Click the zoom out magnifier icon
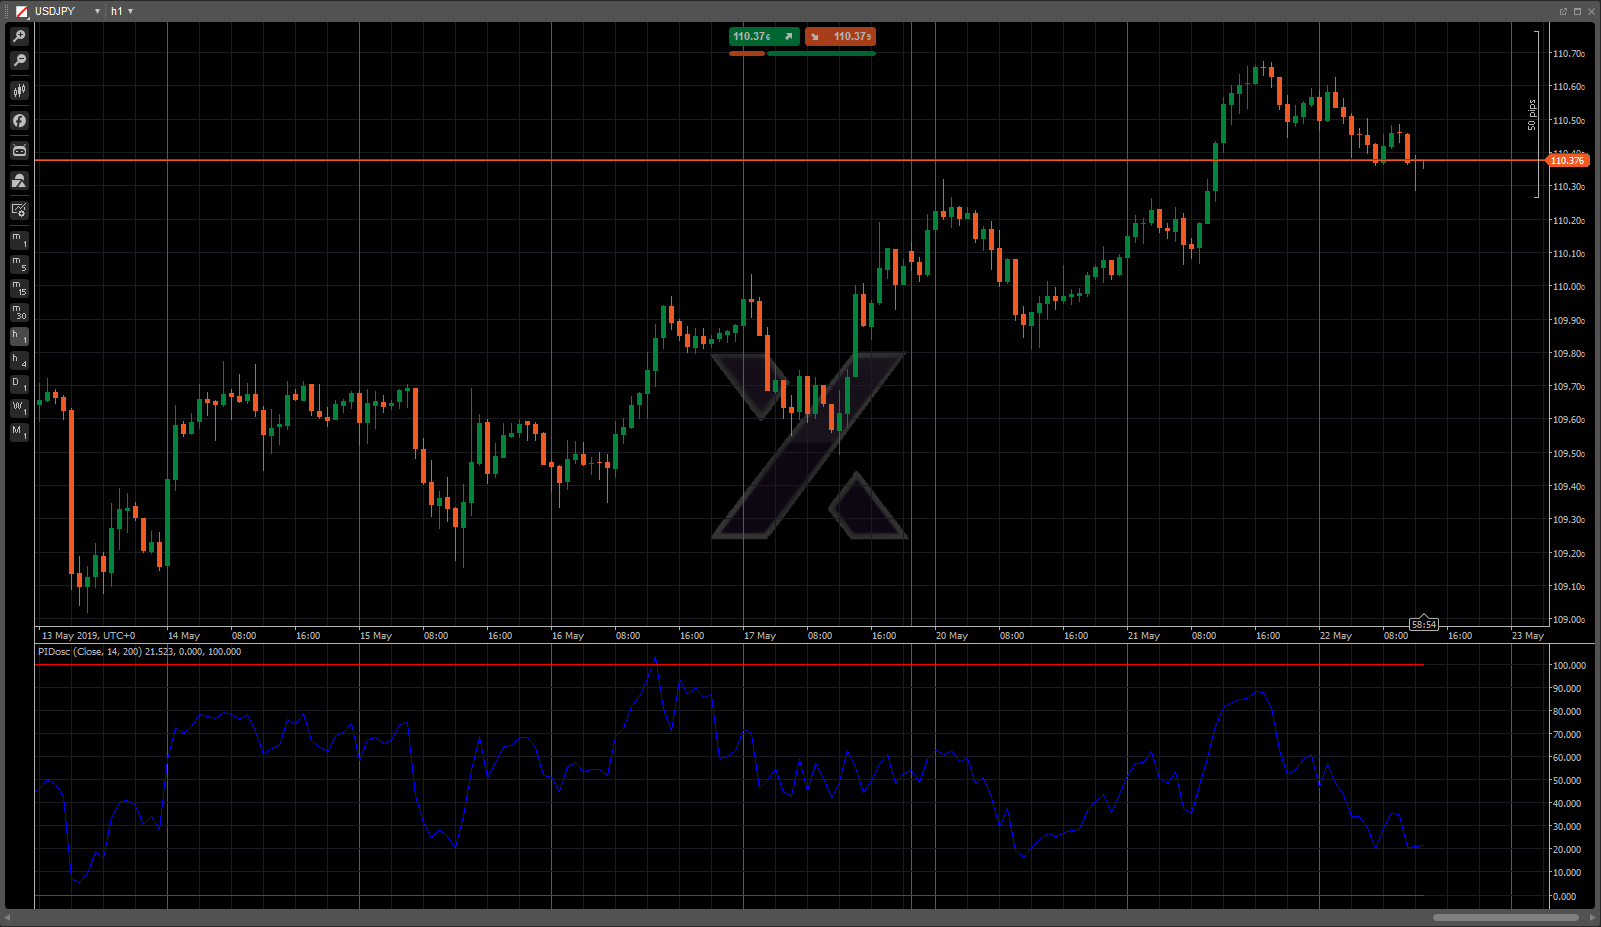The width and height of the screenshot is (1601, 927). 19,61
